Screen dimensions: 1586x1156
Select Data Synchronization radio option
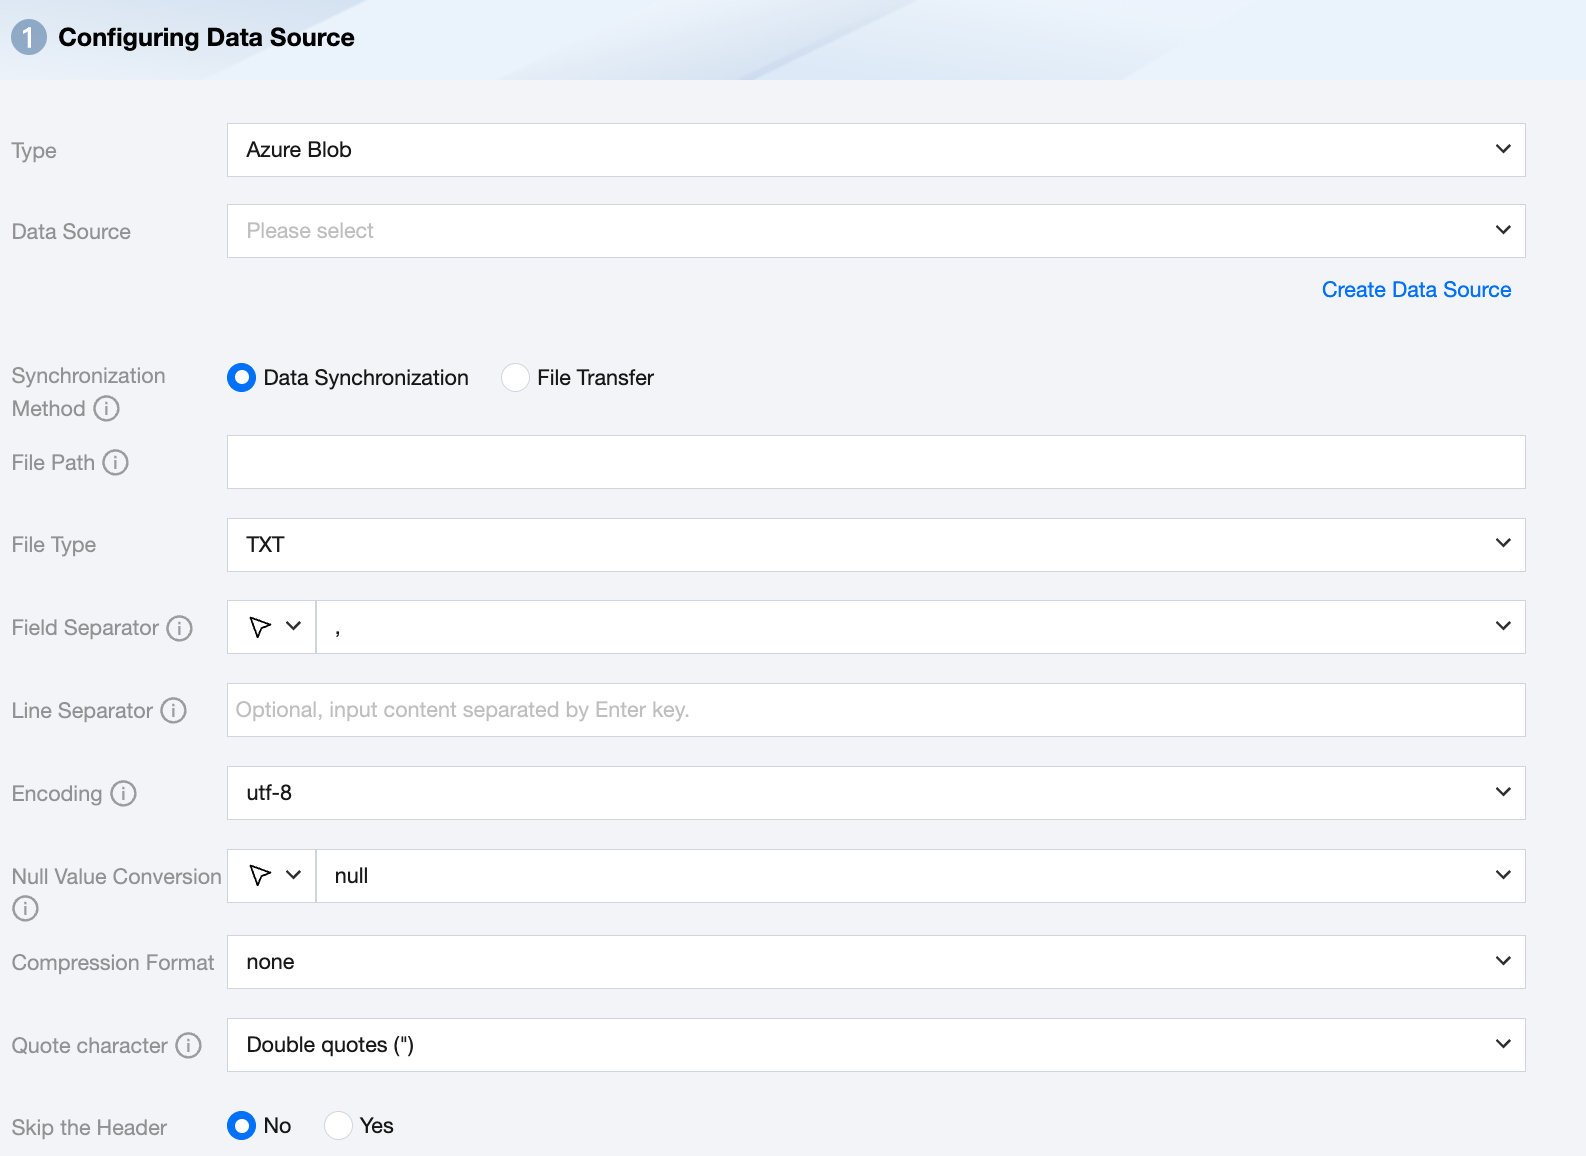click(x=241, y=378)
